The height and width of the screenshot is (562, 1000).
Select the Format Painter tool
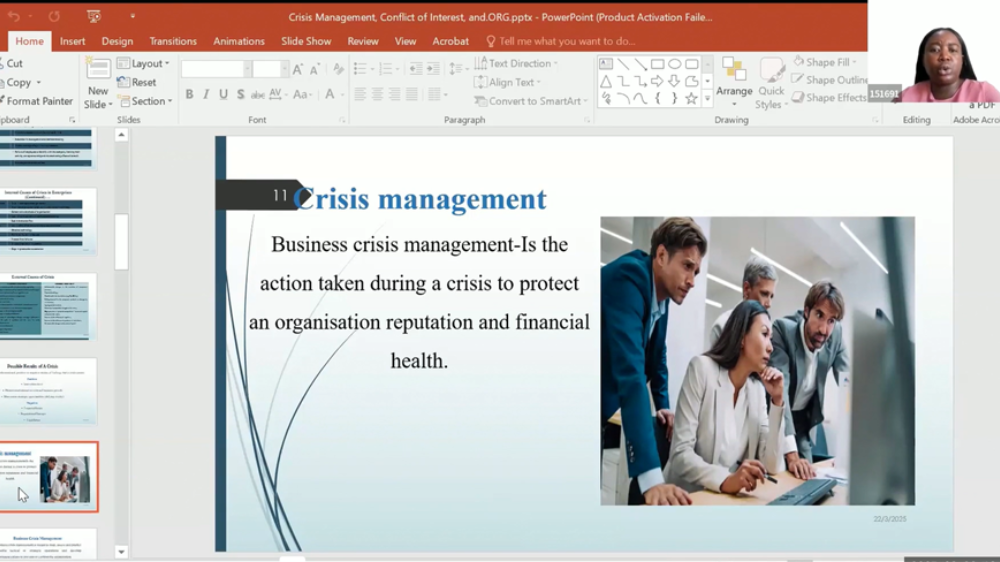click(x=36, y=101)
